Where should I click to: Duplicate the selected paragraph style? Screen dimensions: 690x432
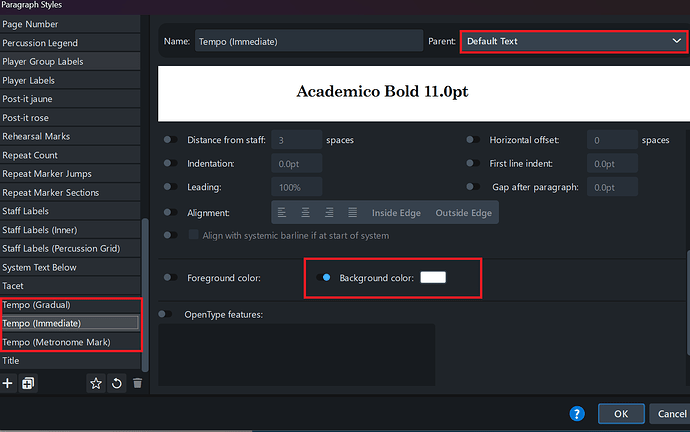pos(28,383)
